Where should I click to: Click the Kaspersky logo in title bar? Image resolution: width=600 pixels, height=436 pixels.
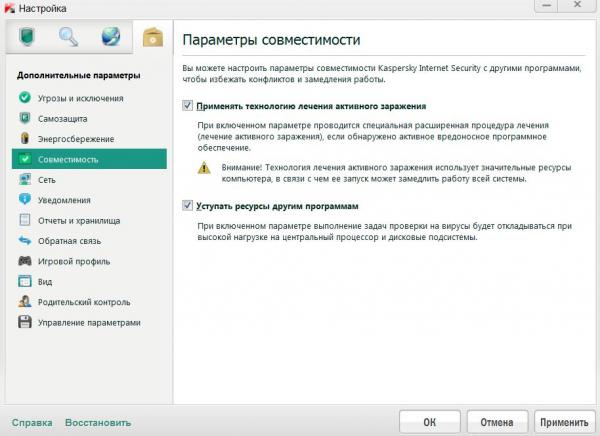tap(9, 8)
